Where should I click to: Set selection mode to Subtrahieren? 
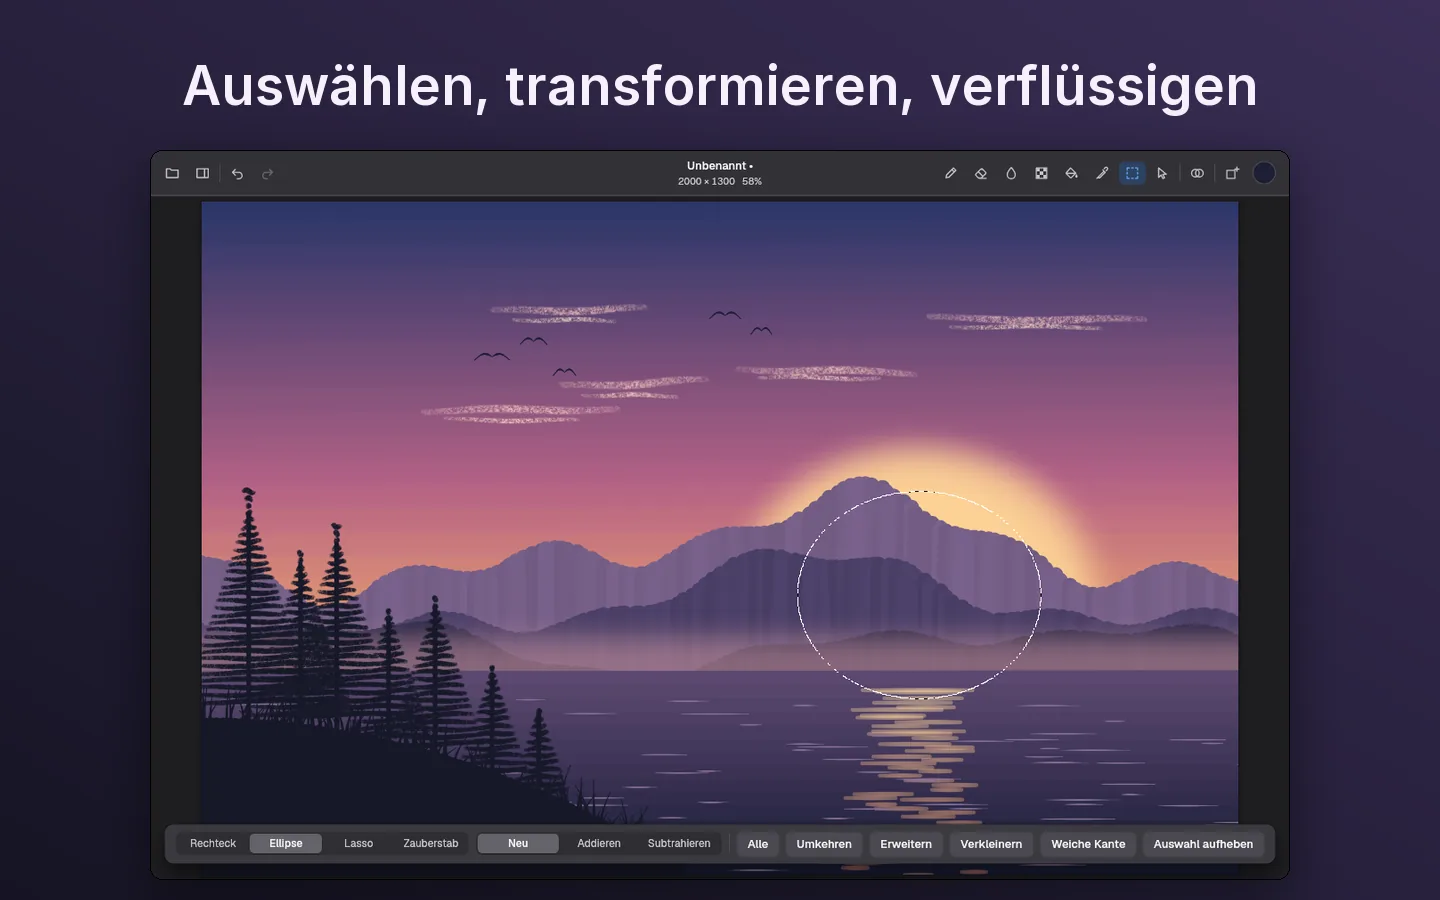[679, 844]
